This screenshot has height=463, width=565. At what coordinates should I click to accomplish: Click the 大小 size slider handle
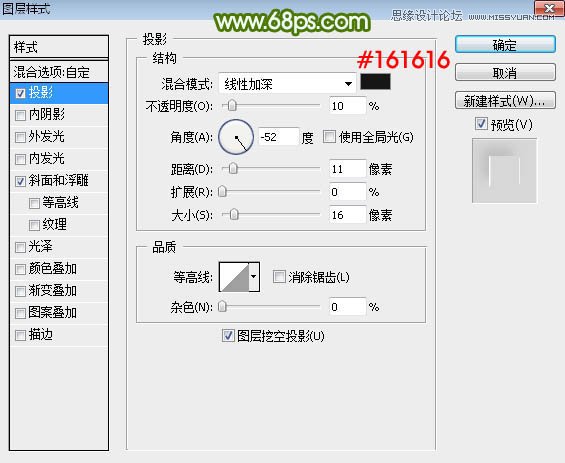234,214
